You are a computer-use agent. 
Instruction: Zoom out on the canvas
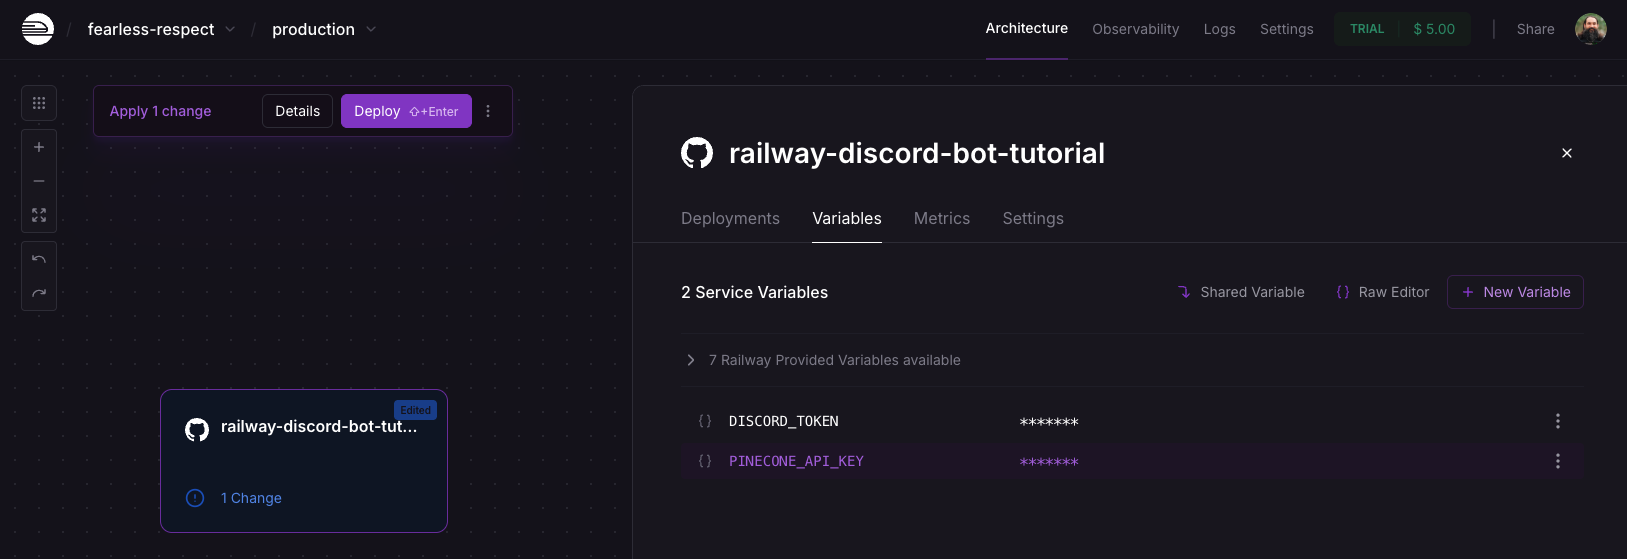point(39,181)
